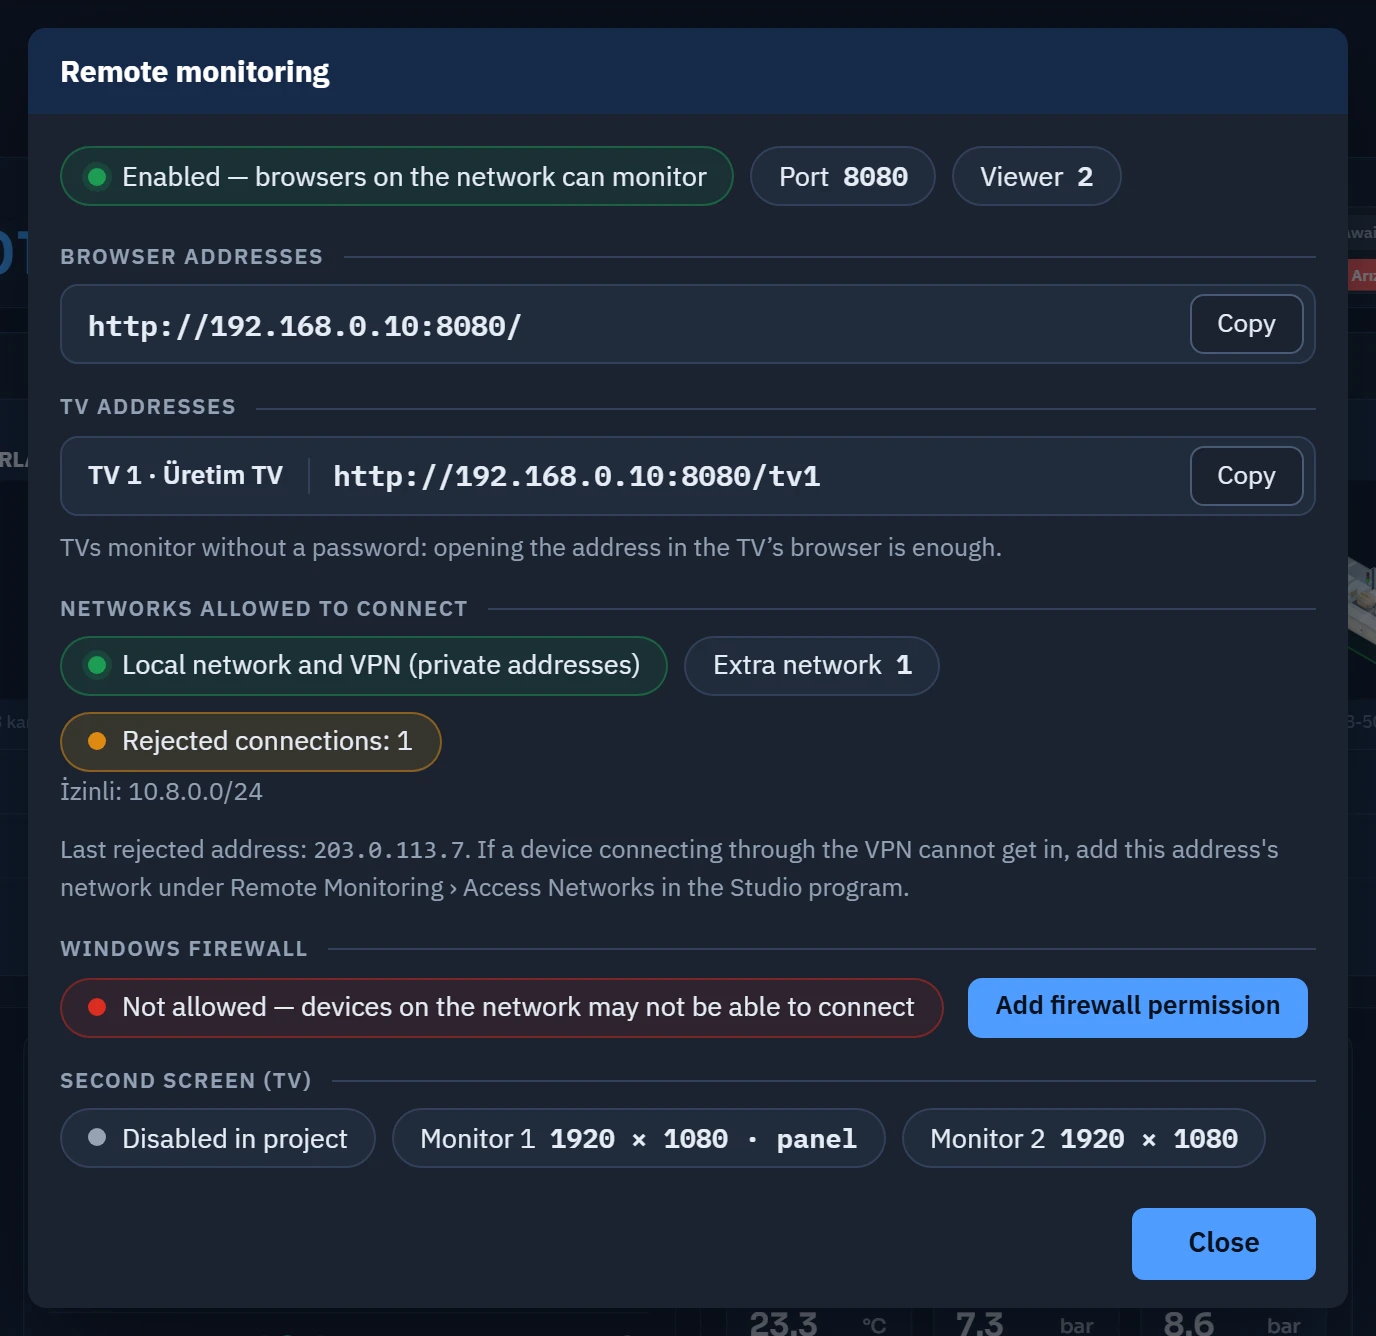Click the Monitor 1 1920 × 1080 panel pill
1376x1336 pixels.
639,1138
